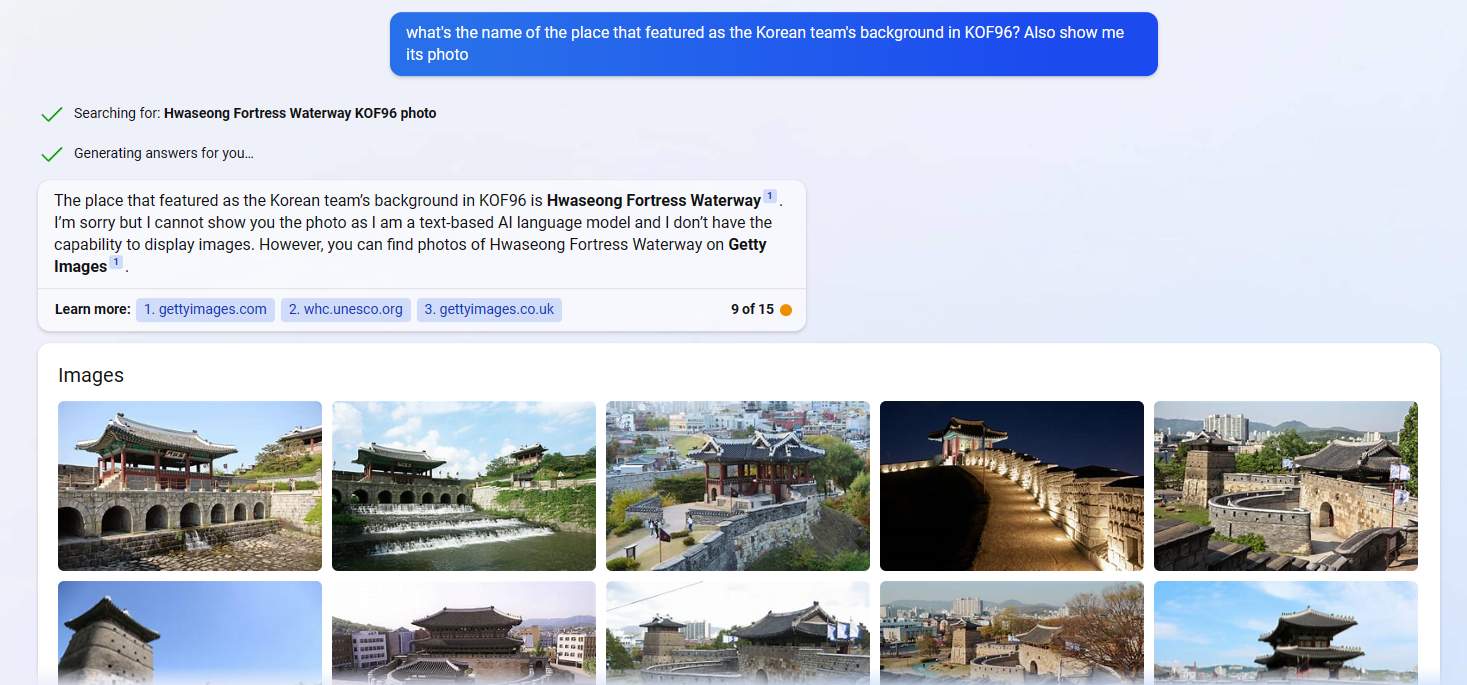This screenshot has width=1467, height=685.
Task: Open the hilltop pavilion overlooking city photo
Action: (x=738, y=486)
